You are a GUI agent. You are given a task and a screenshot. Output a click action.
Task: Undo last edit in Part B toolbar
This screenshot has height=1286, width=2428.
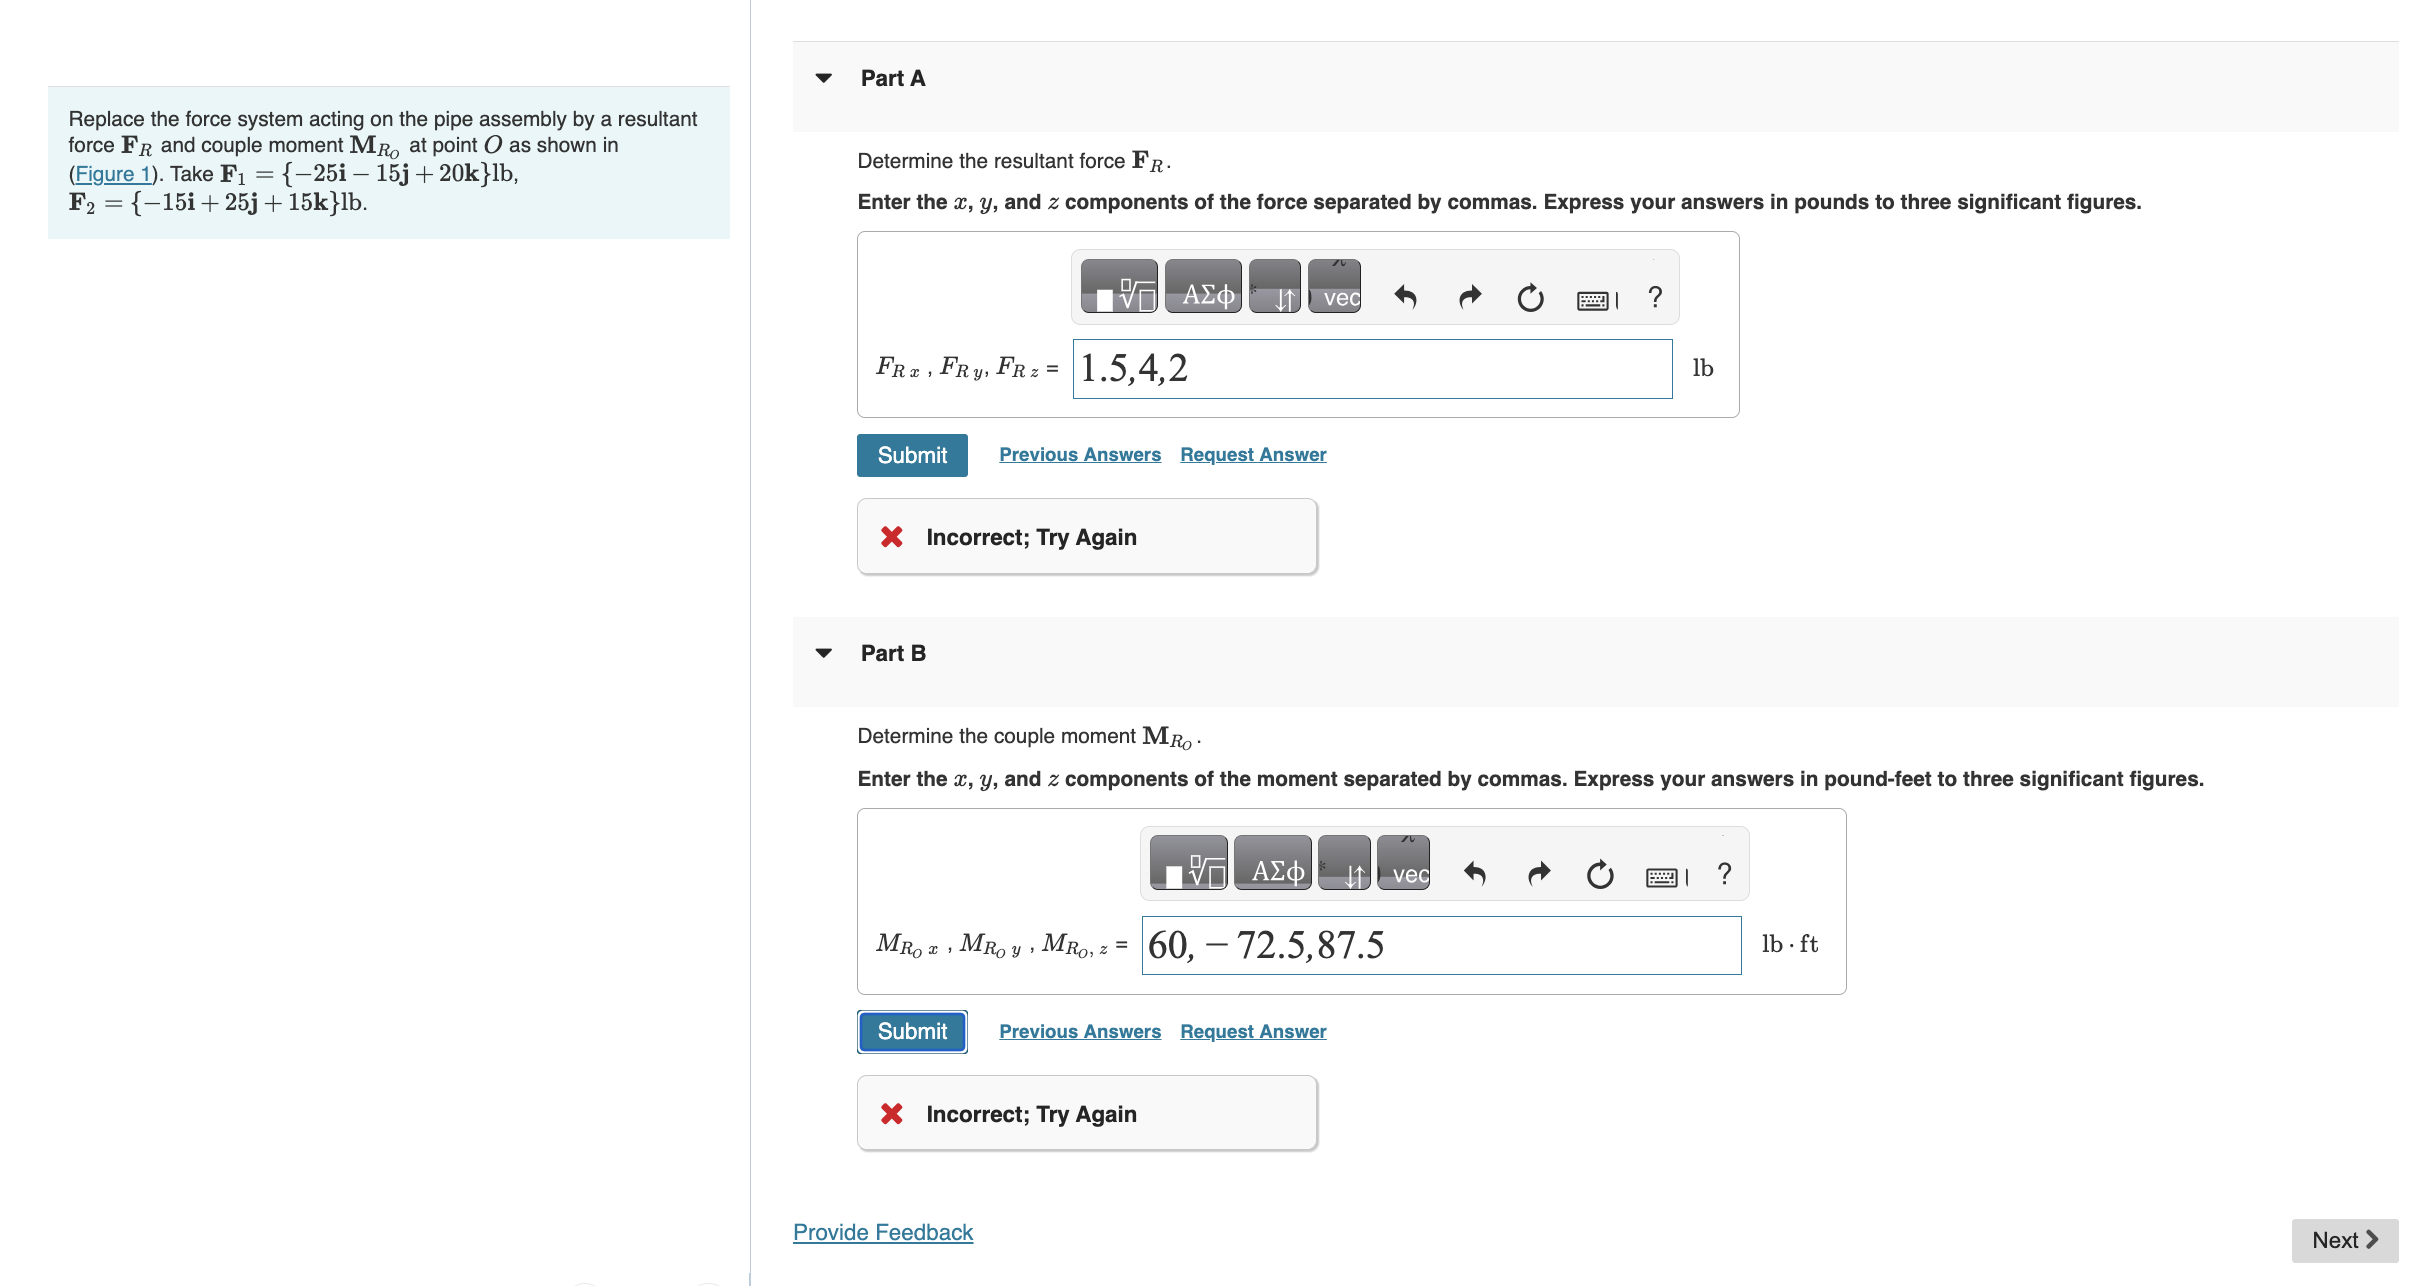(x=1474, y=874)
